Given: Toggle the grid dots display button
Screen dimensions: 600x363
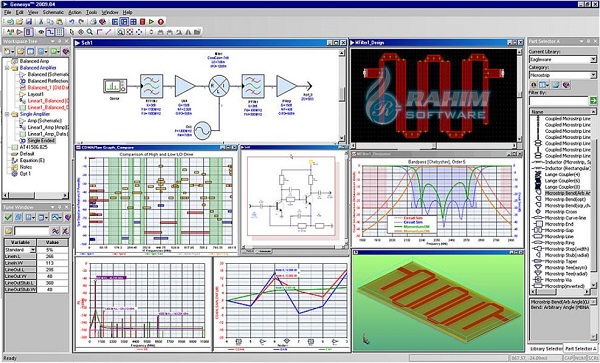Looking at the screenshot, I should tap(59, 32).
